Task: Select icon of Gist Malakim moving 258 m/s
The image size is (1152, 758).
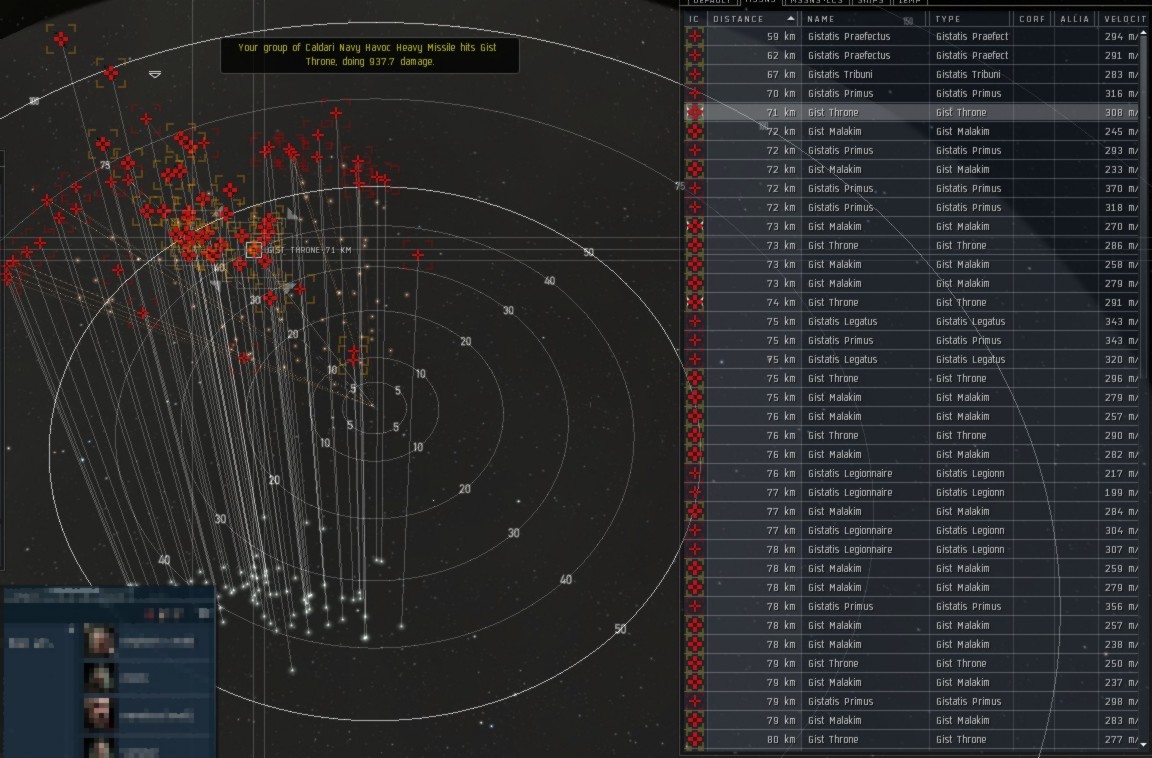Action: pos(694,264)
